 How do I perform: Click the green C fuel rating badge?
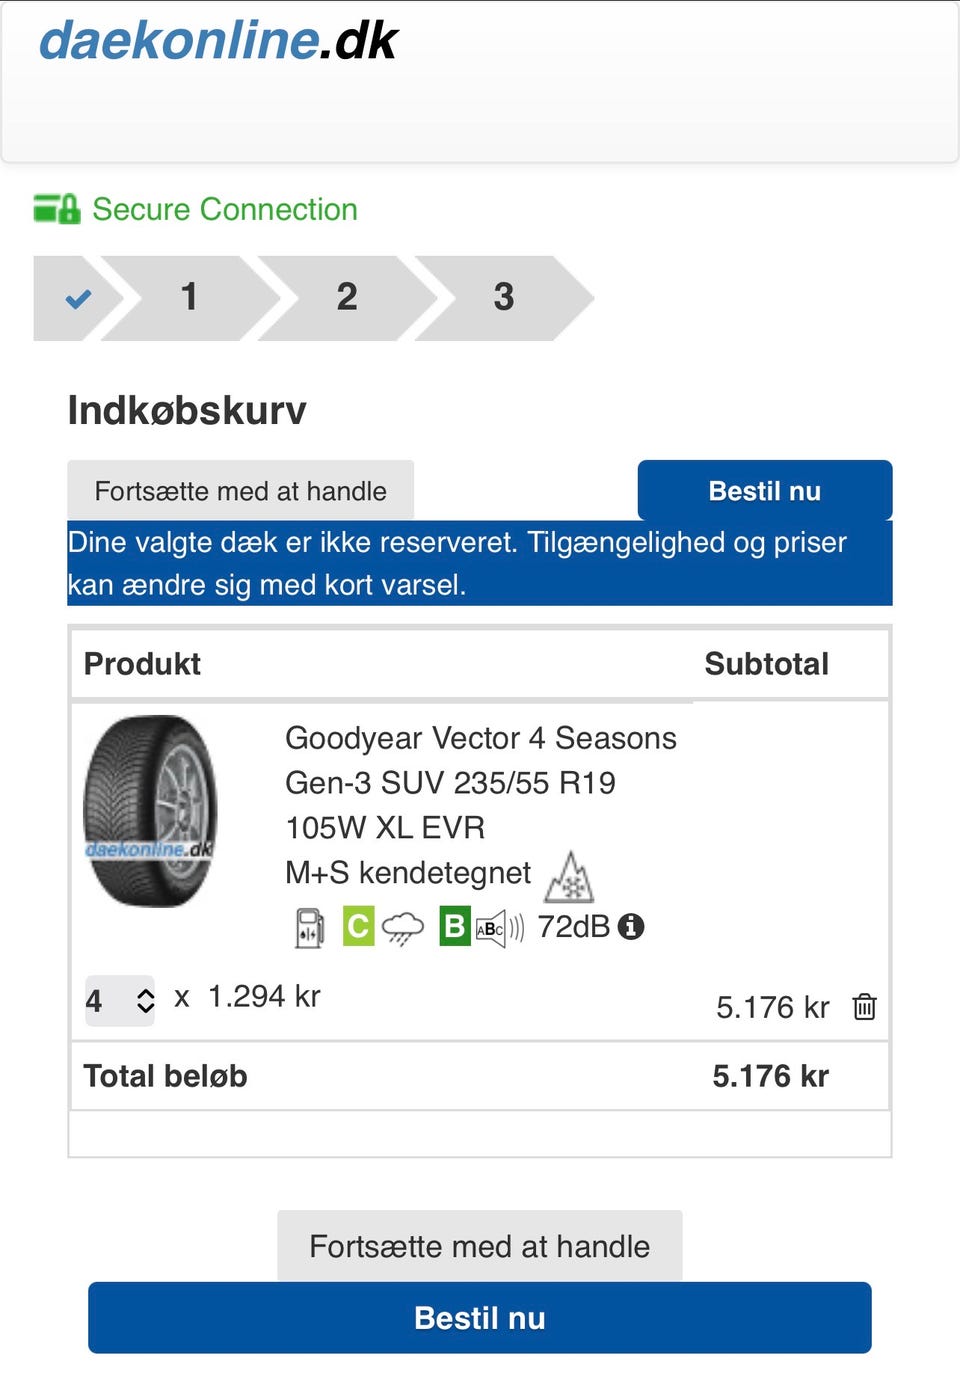click(x=358, y=926)
